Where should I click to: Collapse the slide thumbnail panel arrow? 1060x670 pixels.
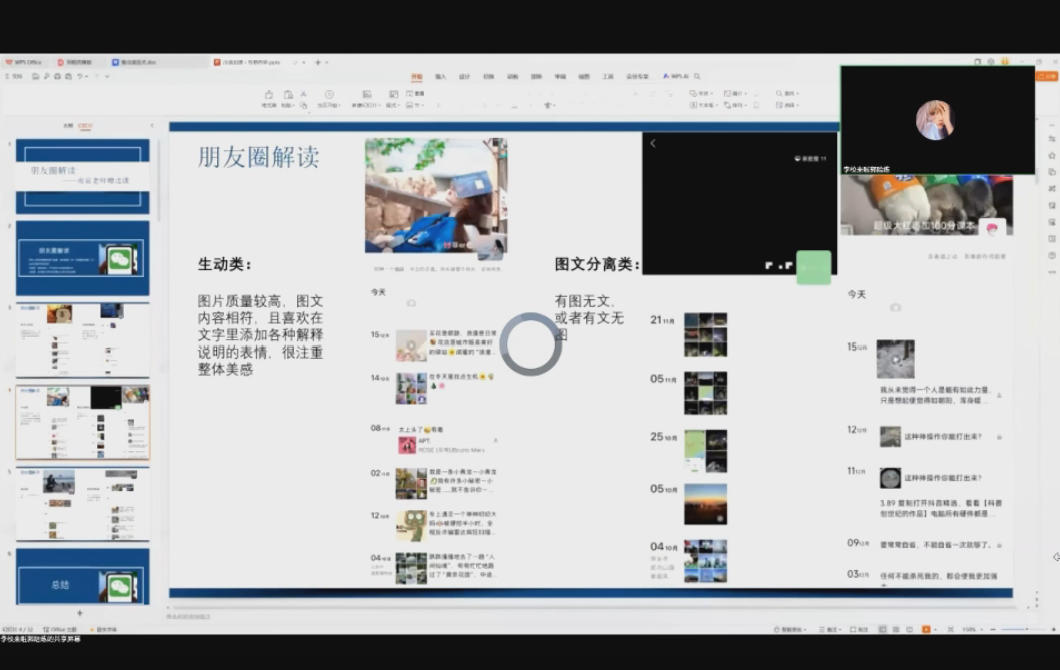[152, 126]
